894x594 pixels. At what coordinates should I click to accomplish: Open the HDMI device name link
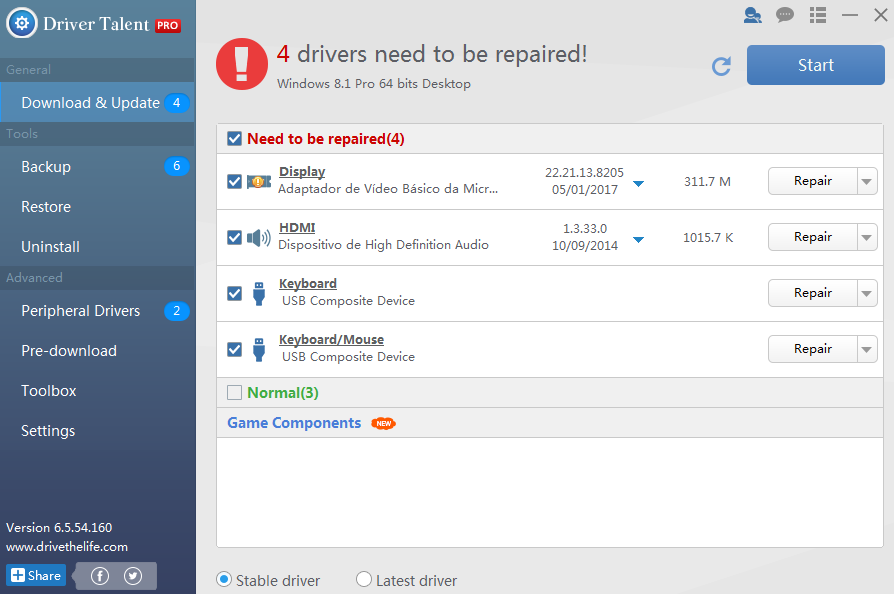[x=296, y=227]
